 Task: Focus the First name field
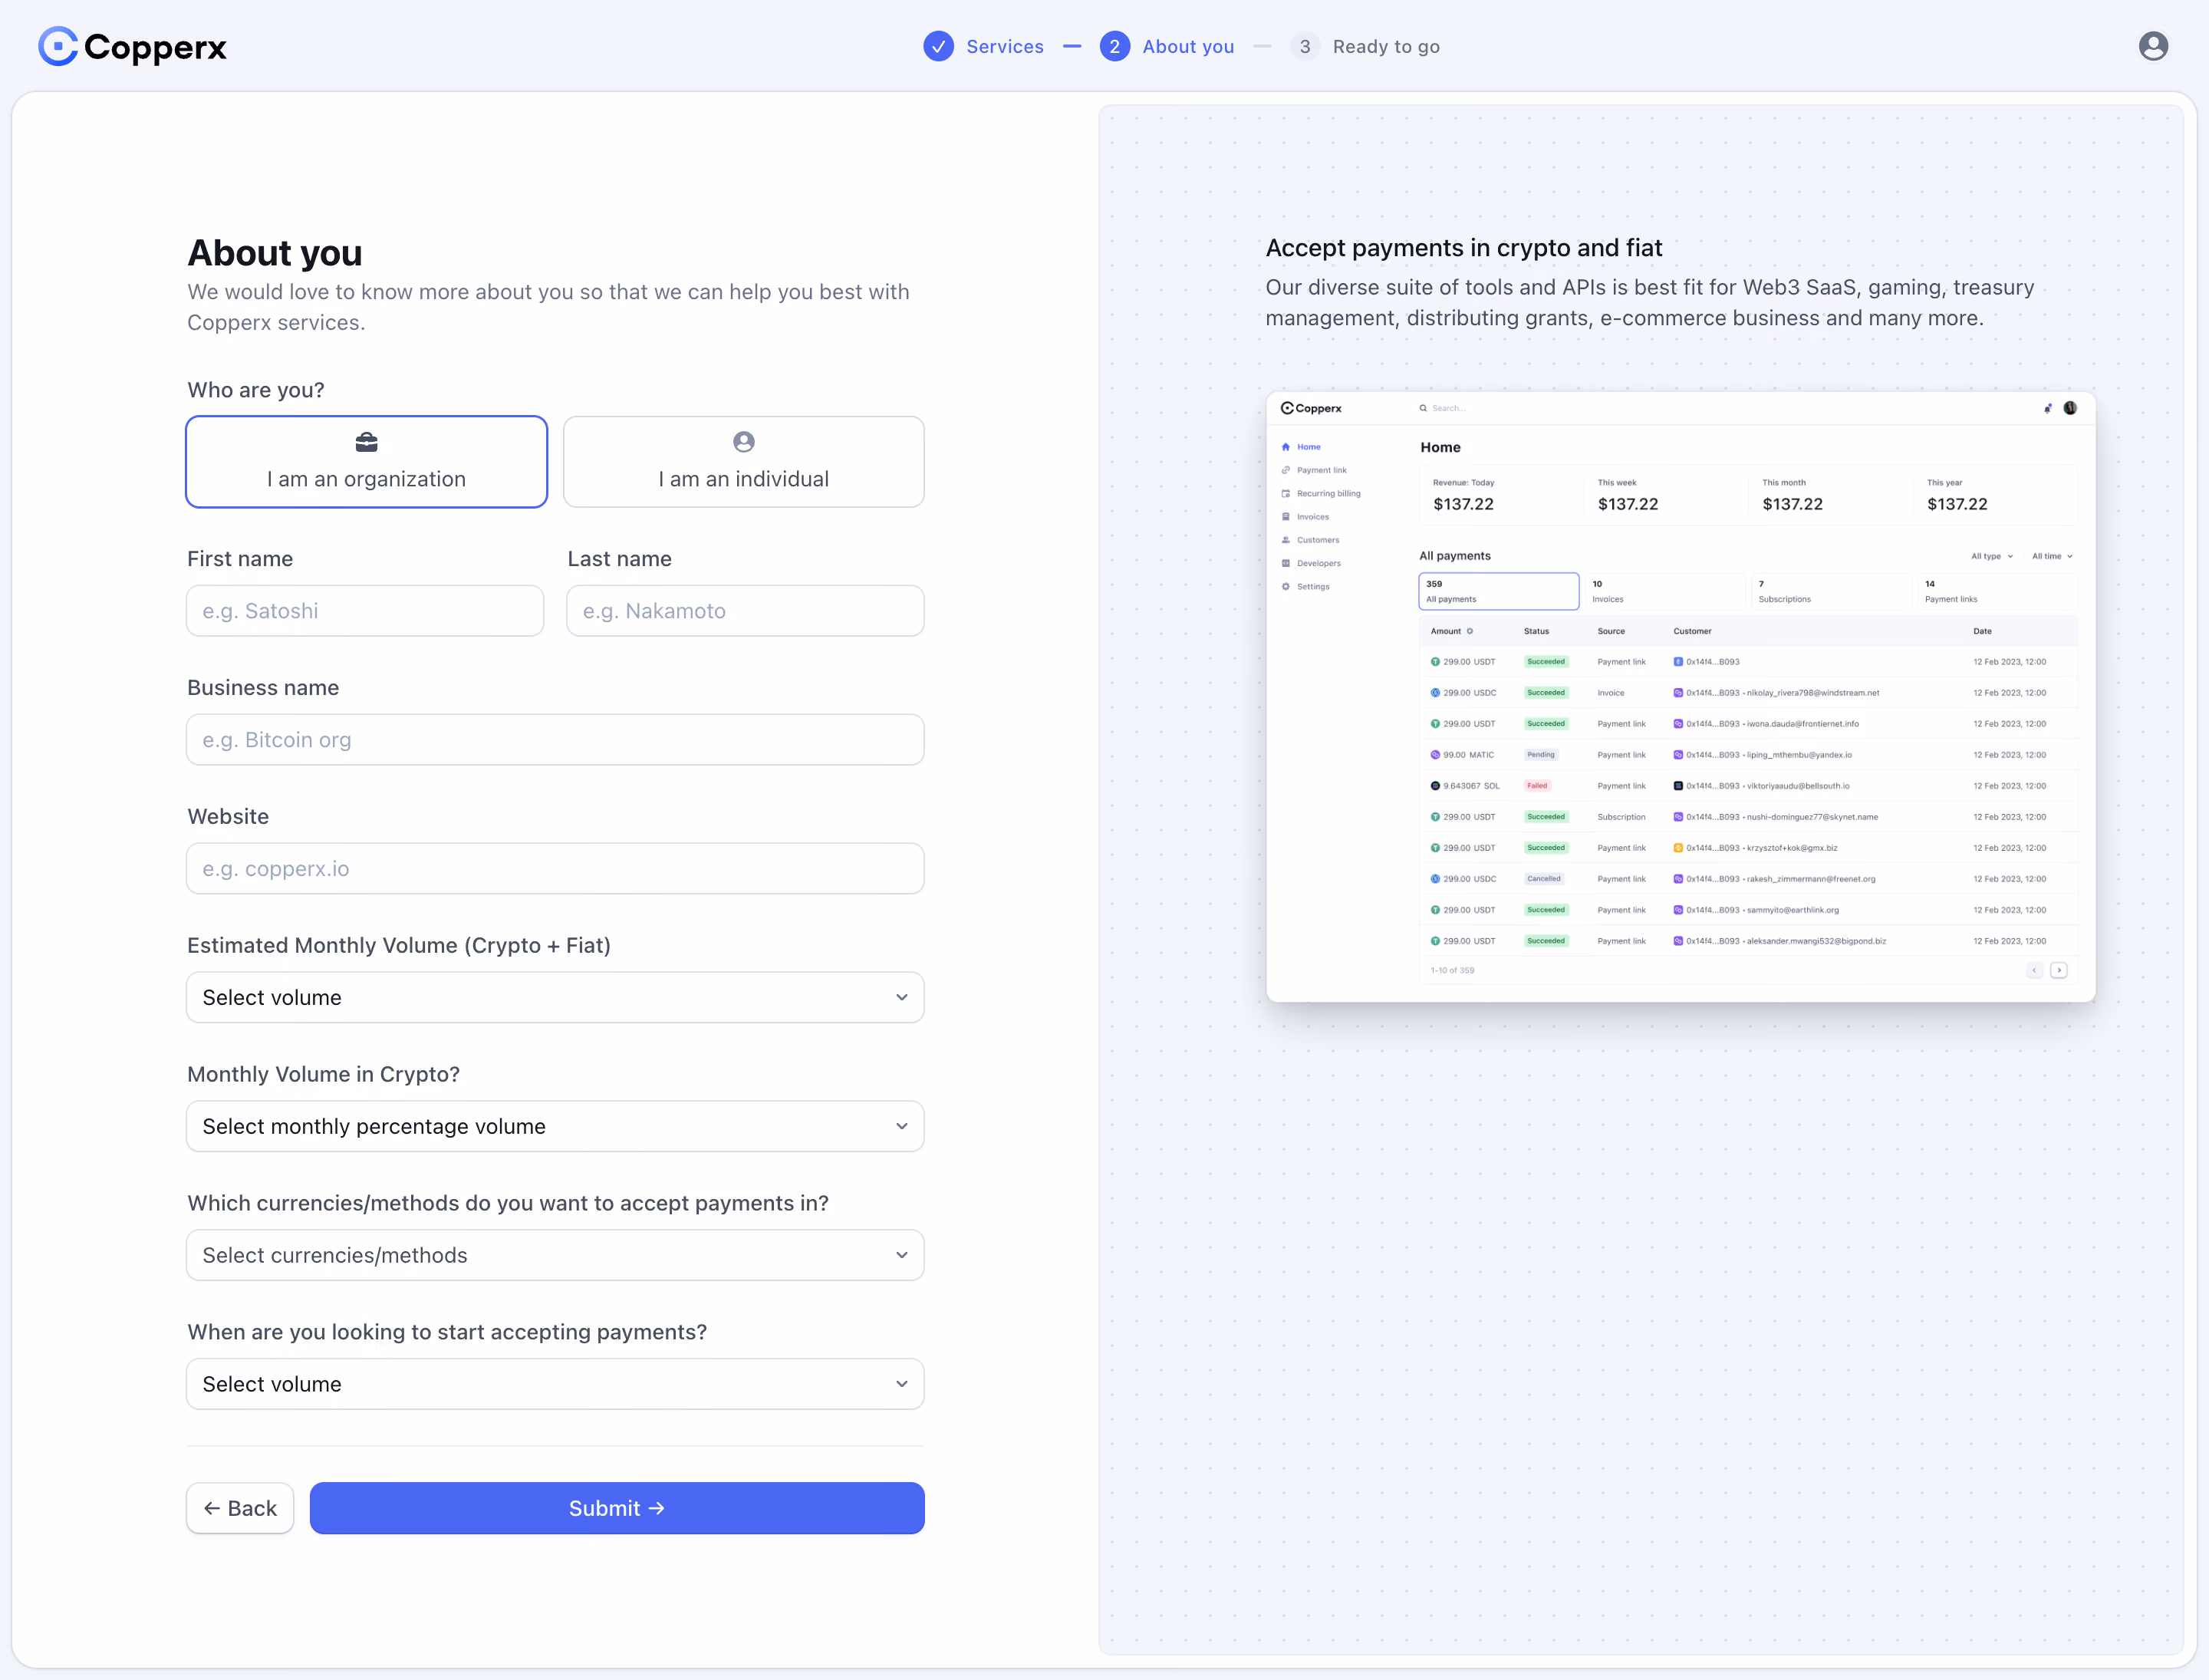[365, 611]
